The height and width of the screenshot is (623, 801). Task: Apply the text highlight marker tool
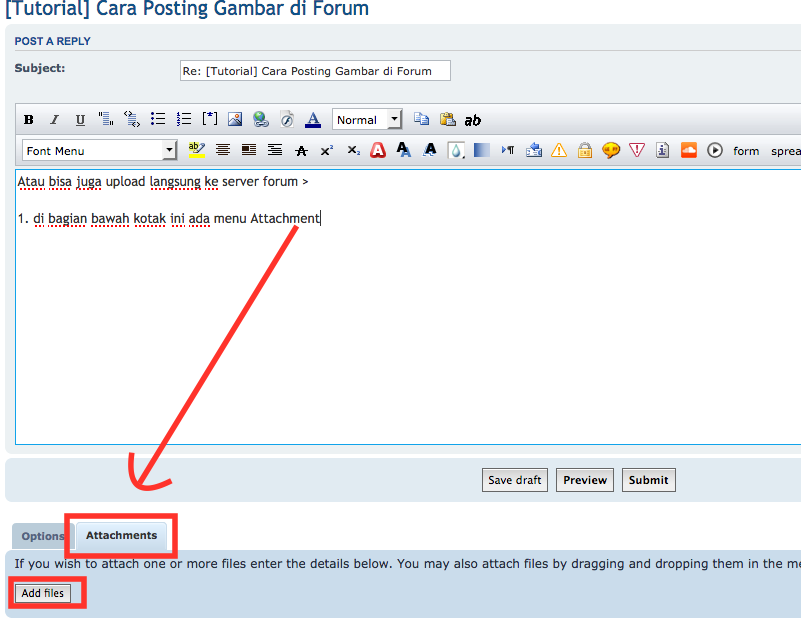coord(196,150)
